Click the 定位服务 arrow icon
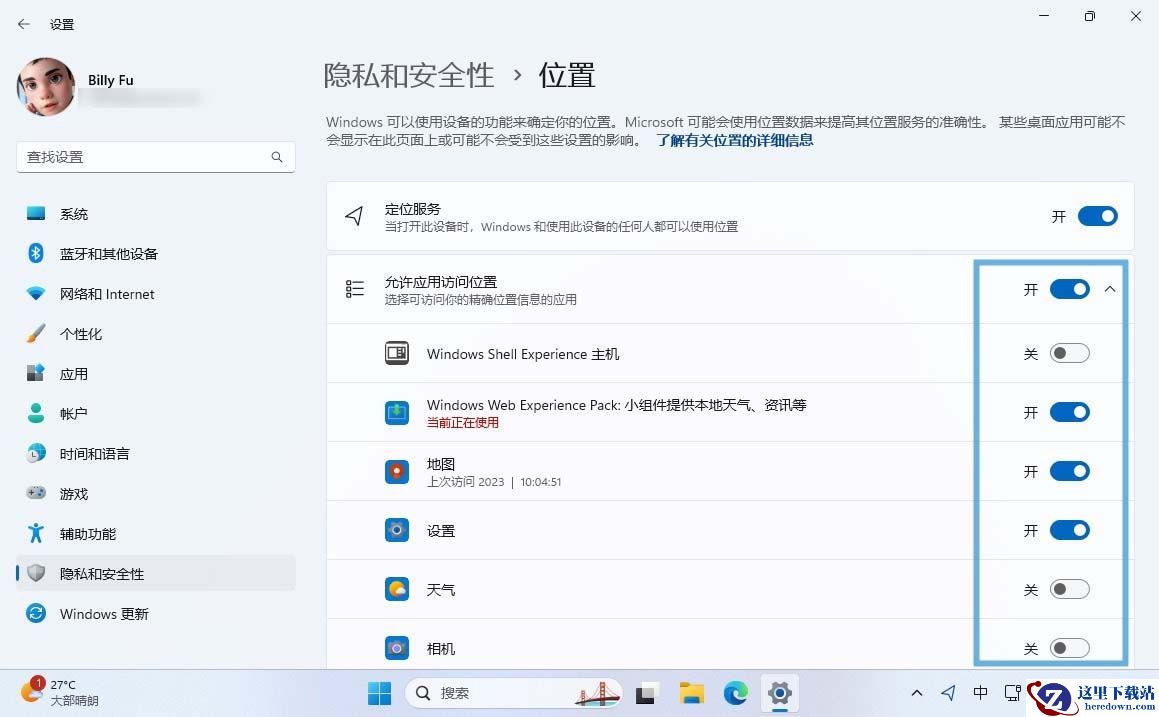Screen dimensions: 1159x717 click(x=354, y=216)
